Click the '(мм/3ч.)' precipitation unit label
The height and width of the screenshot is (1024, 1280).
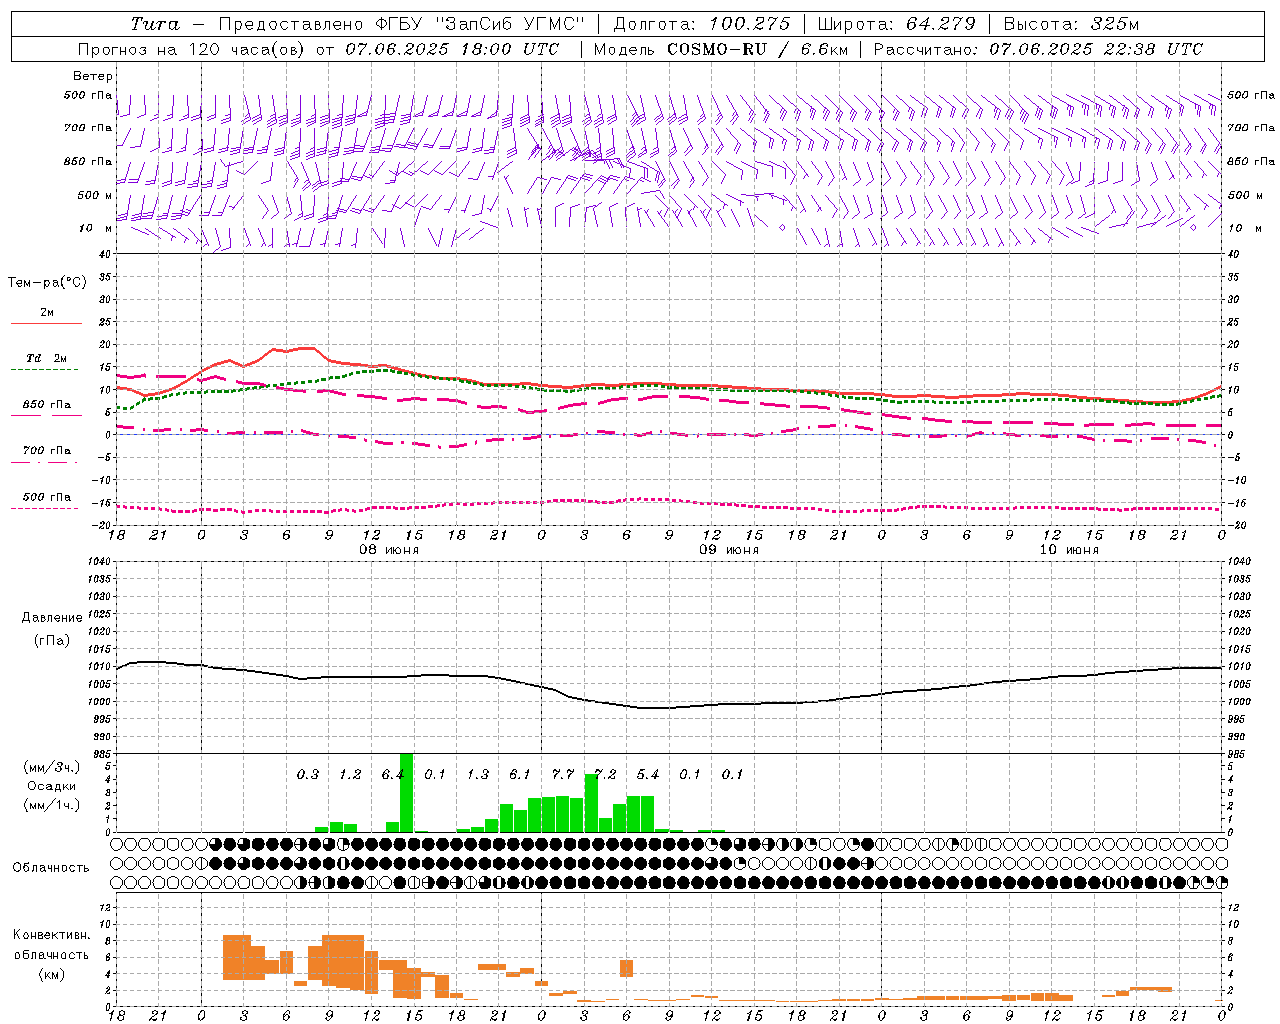(52, 768)
